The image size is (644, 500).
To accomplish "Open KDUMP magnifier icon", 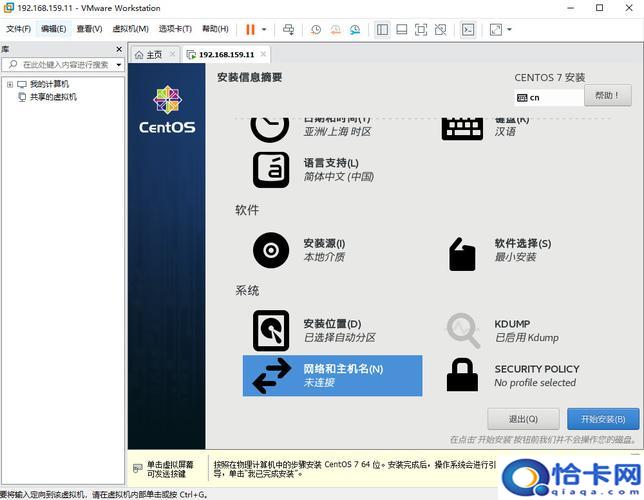I will [463, 331].
